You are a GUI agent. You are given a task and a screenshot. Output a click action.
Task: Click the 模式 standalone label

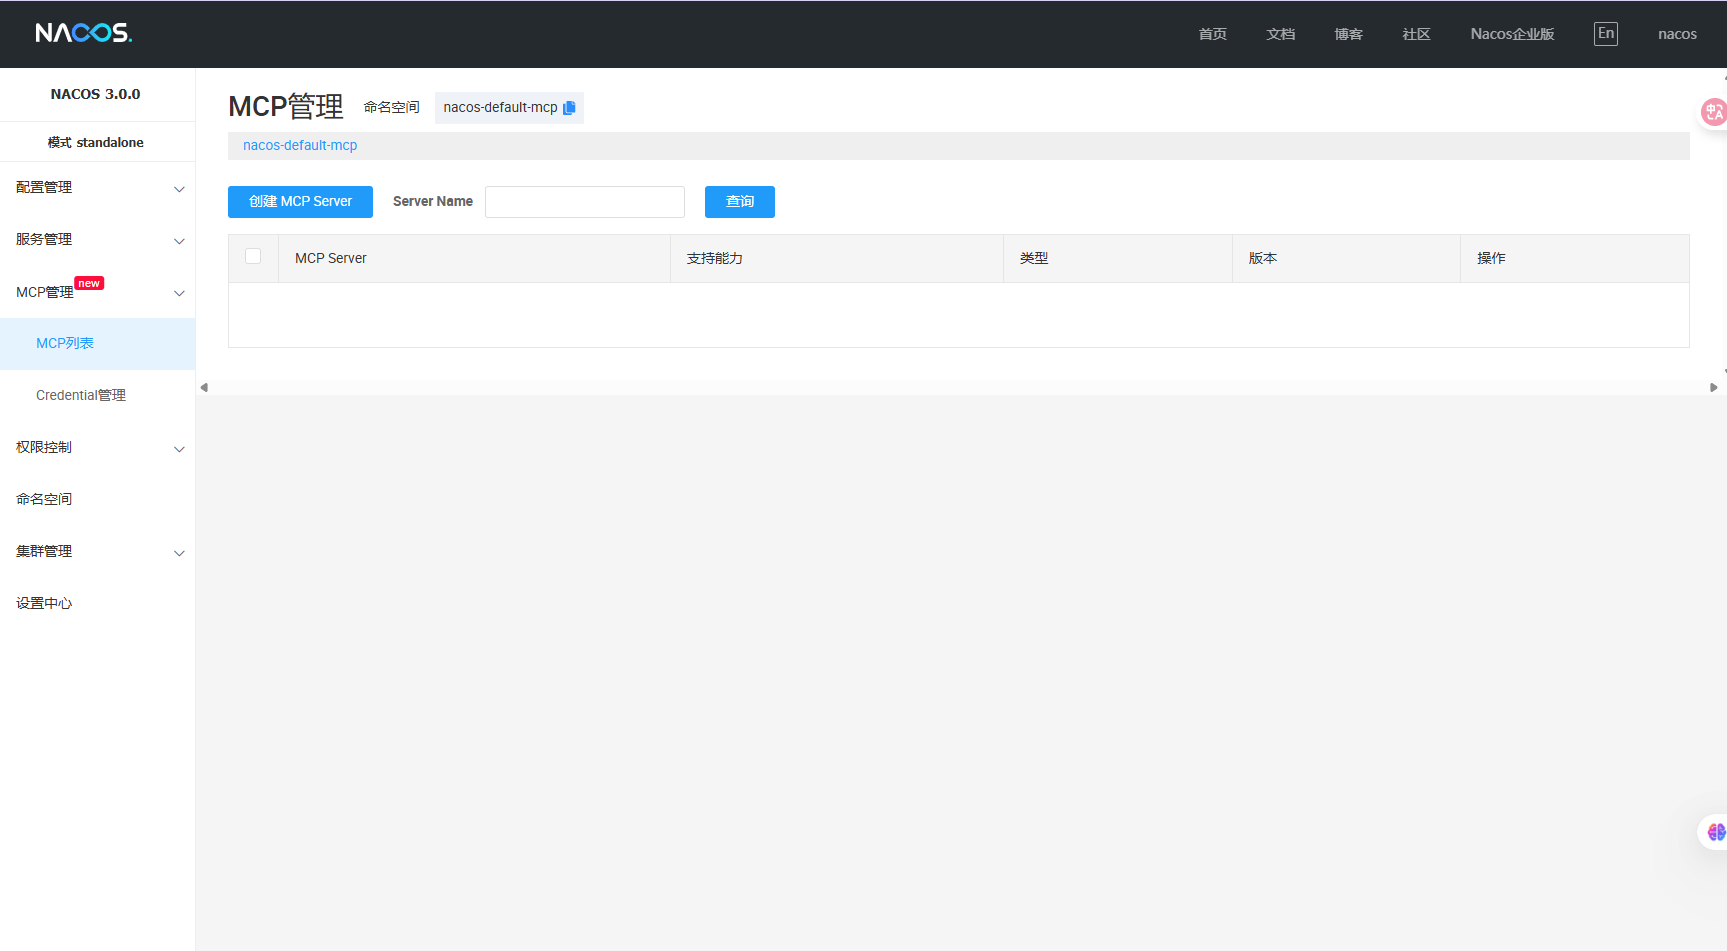[96, 142]
